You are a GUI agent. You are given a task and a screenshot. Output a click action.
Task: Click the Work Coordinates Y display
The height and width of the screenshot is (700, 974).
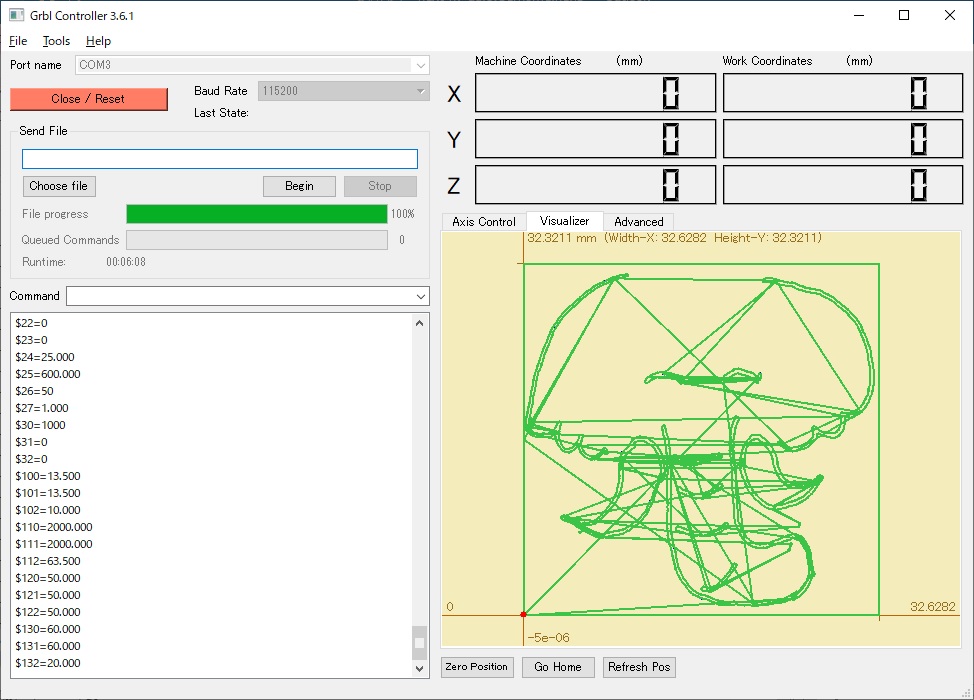pos(843,139)
